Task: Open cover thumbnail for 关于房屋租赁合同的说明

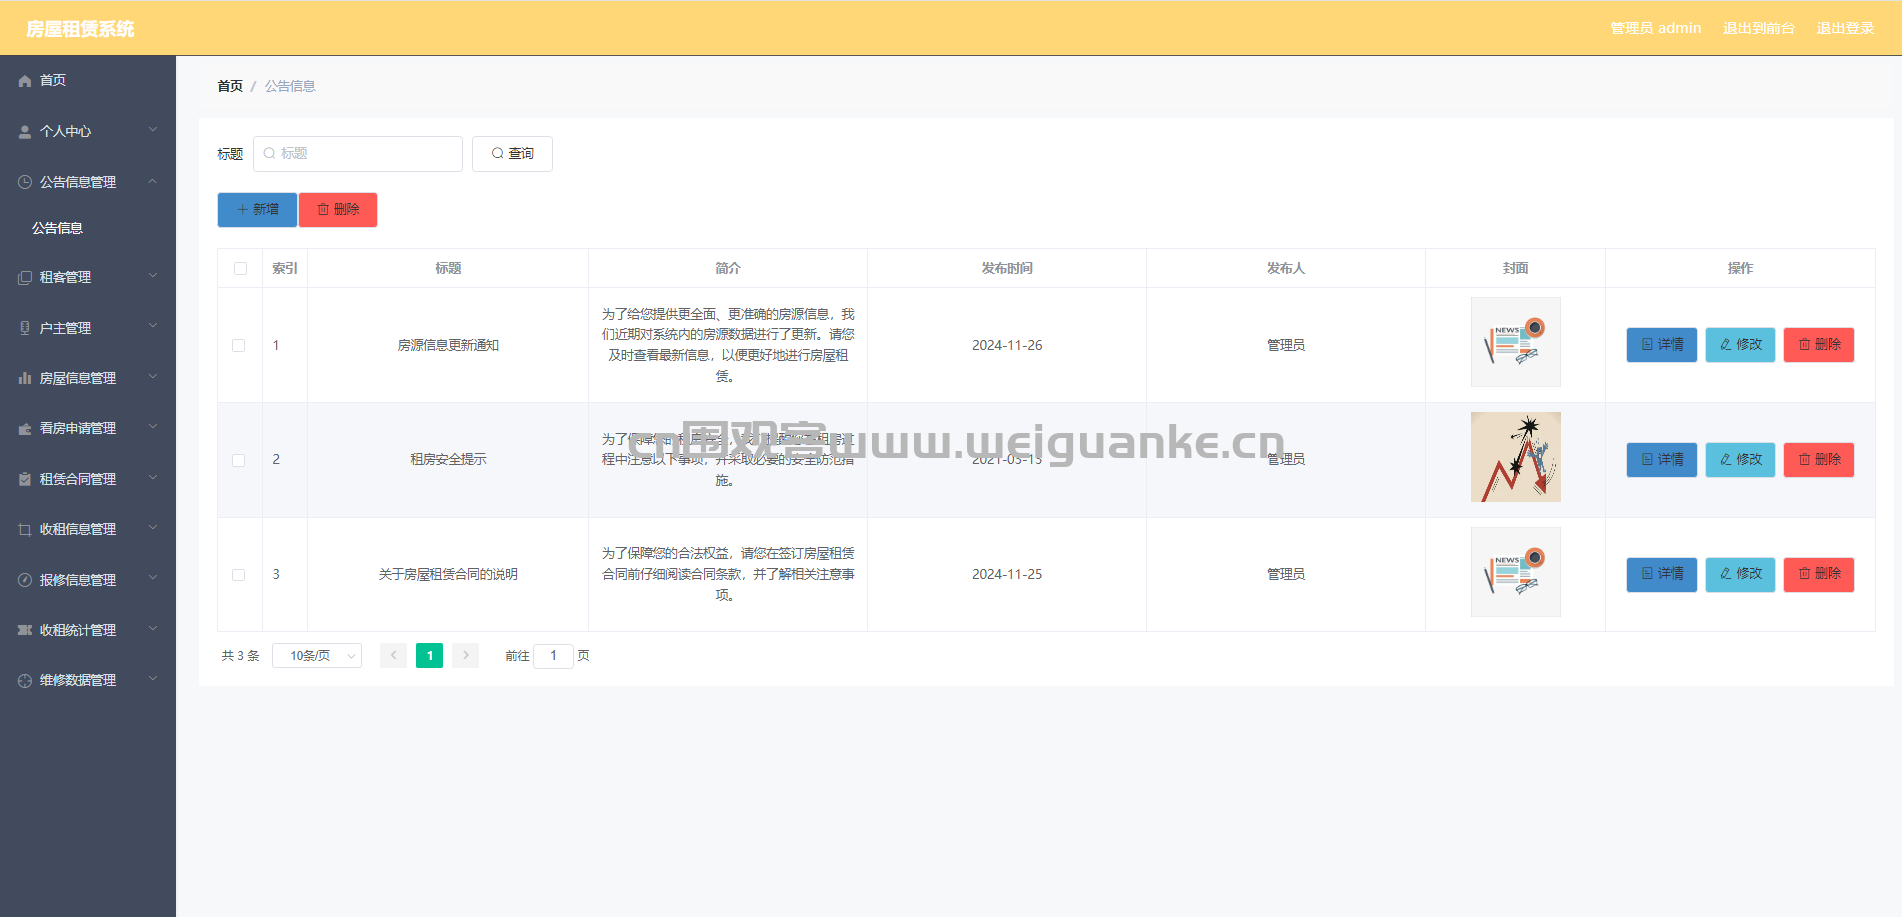Action: pyautogui.click(x=1515, y=572)
